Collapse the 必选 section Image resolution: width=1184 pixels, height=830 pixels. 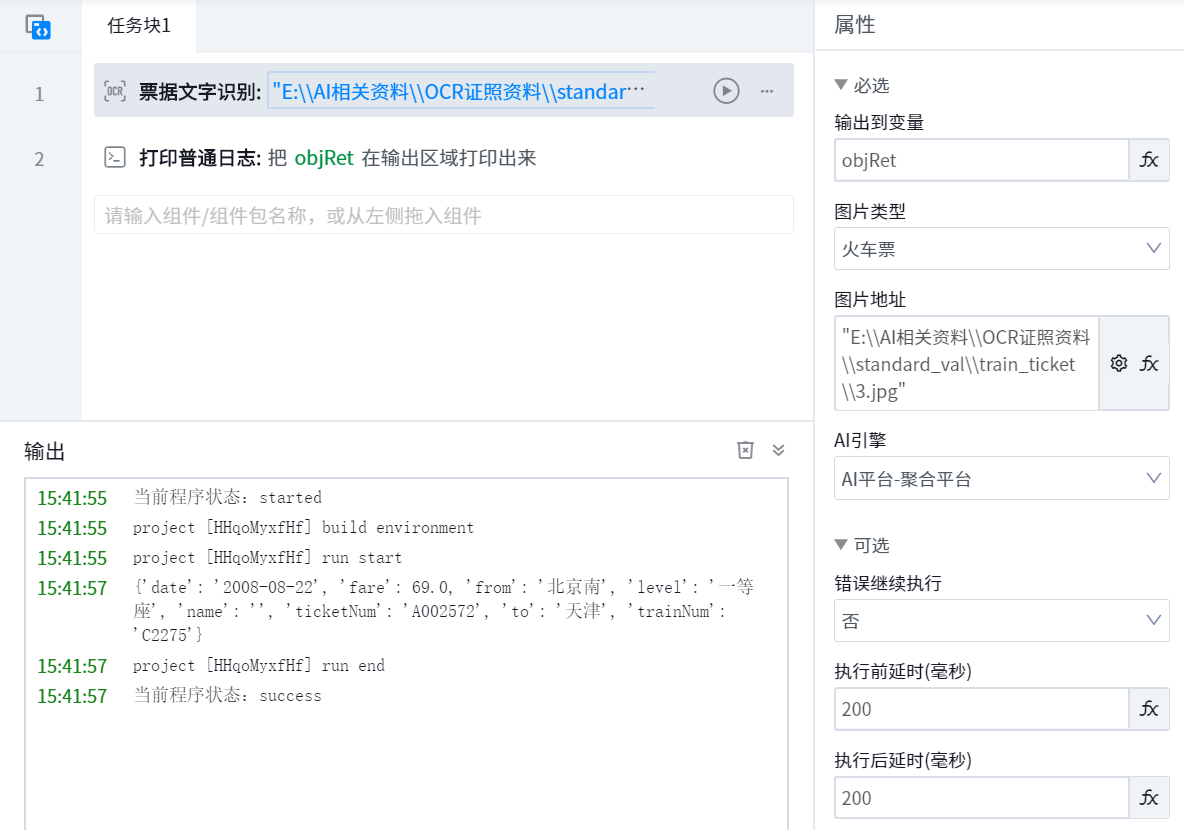point(841,85)
